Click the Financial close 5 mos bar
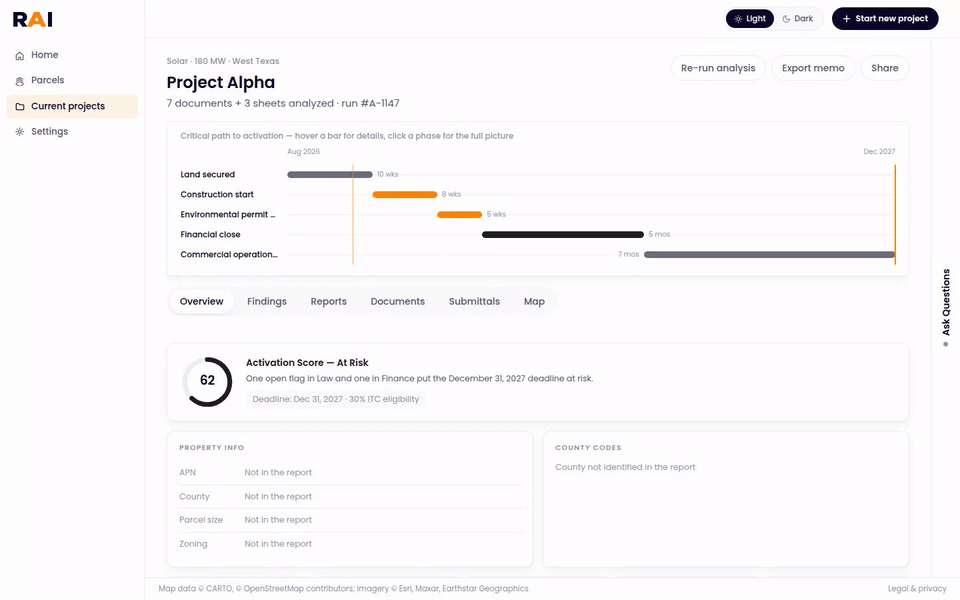Image resolution: width=960 pixels, height=600 pixels. (x=563, y=234)
